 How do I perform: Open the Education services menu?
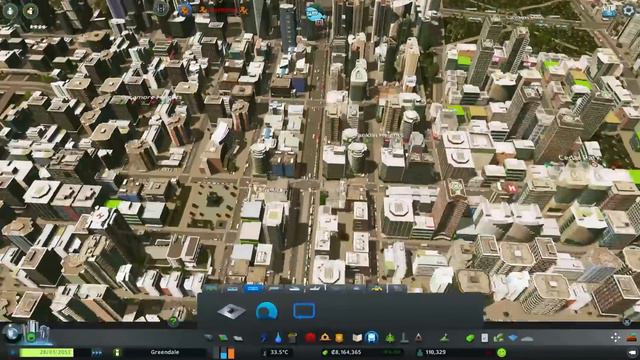[x=357, y=338]
